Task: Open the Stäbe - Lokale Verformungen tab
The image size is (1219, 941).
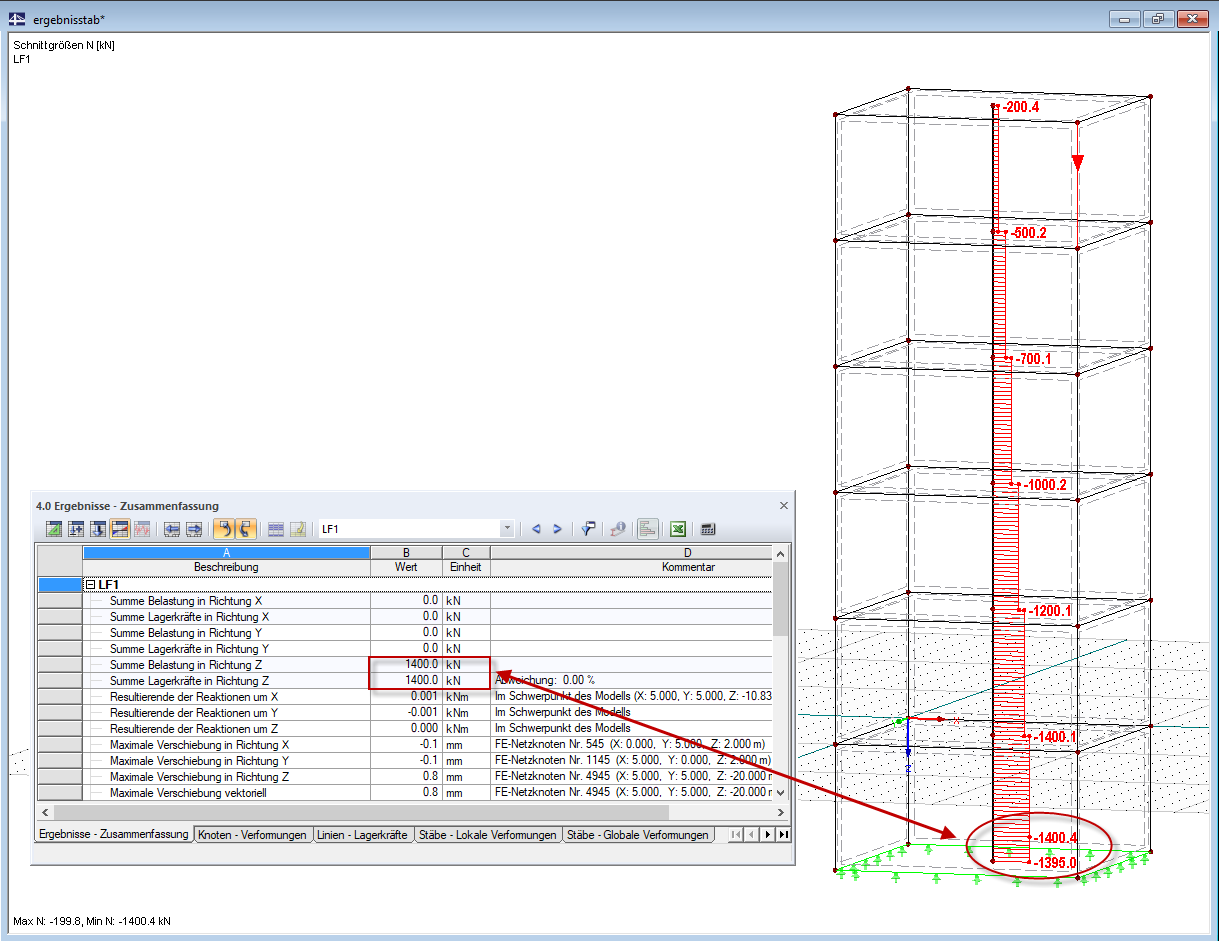Action: click(x=488, y=834)
